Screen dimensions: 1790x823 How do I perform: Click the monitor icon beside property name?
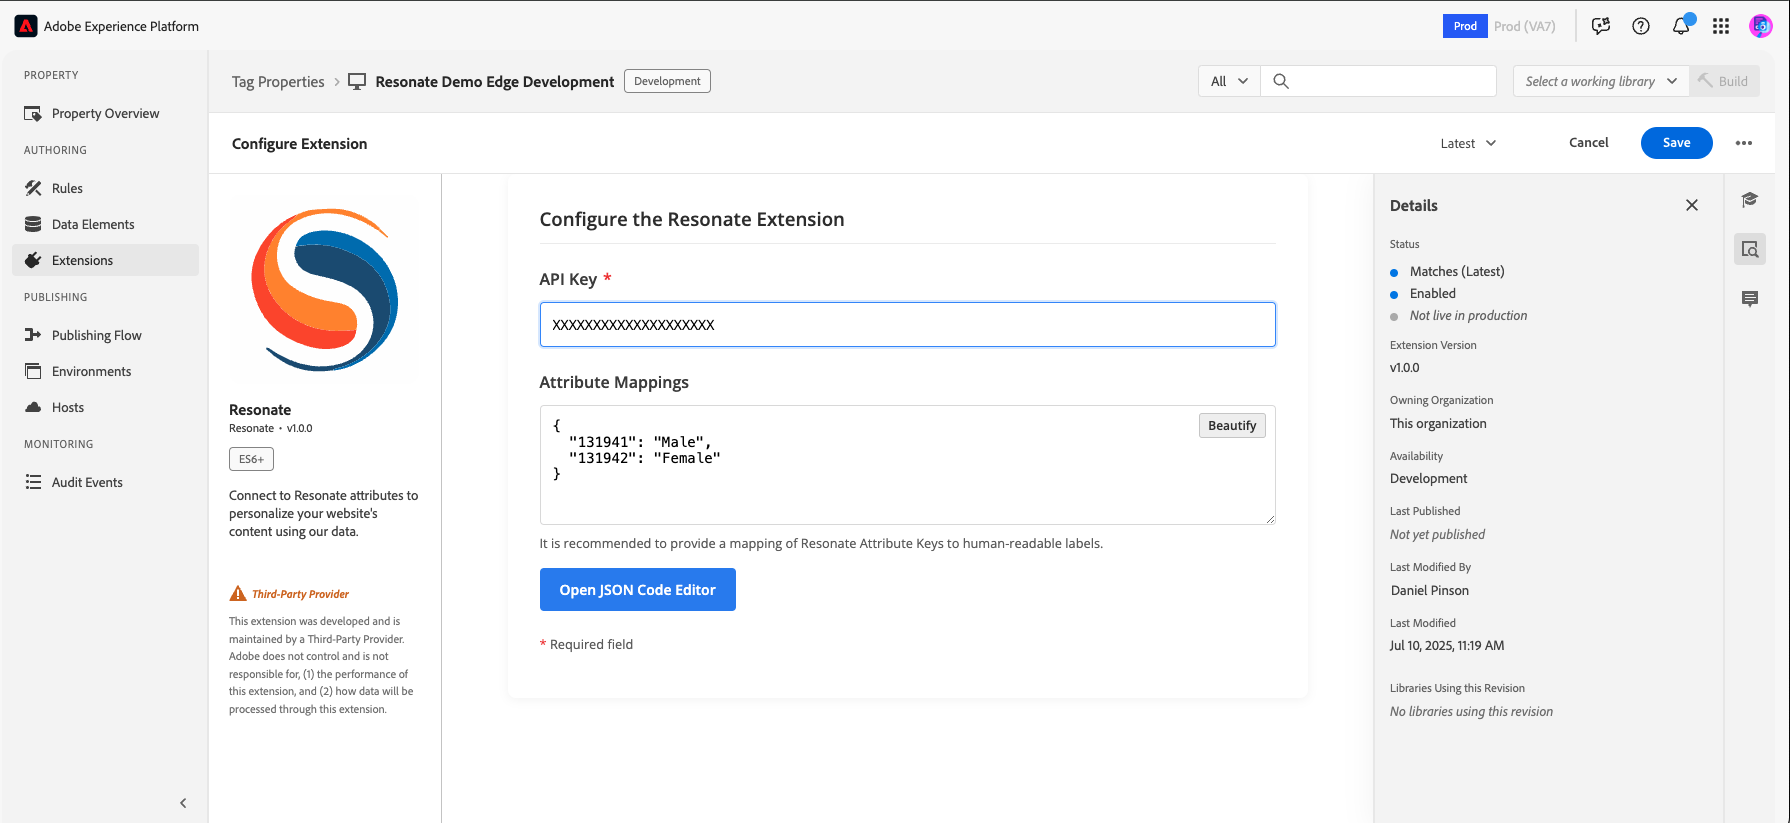(x=357, y=81)
